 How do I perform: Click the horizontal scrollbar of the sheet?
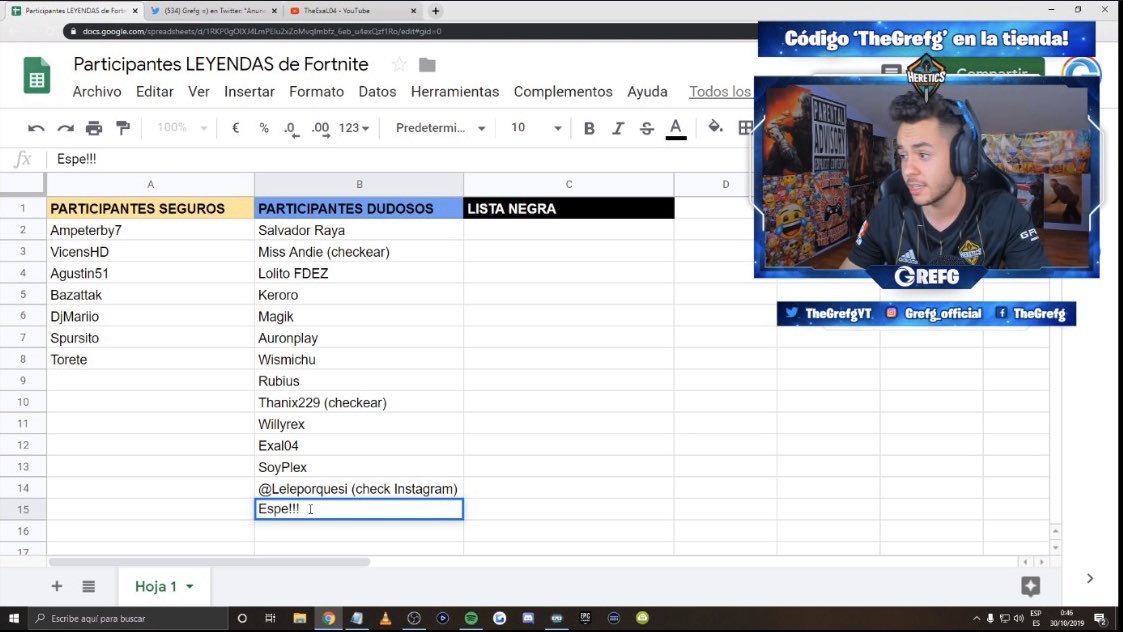209,562
